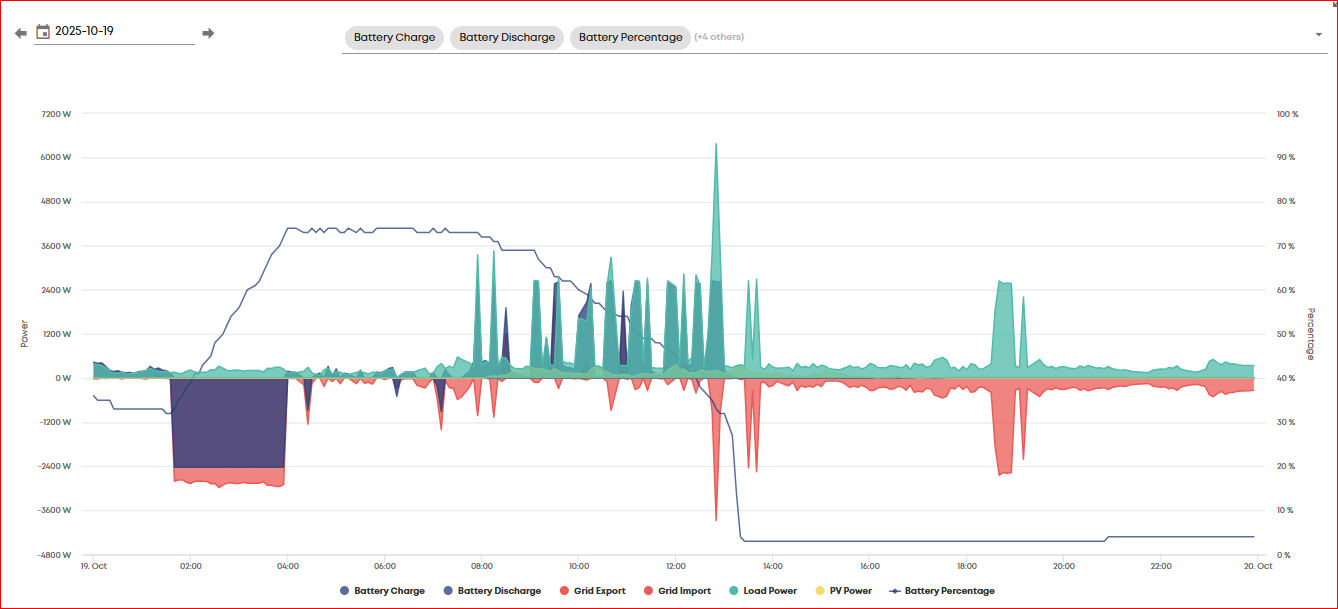The image size is (1338, 609).
Task: Select the Battery Charge chip
Action: coord(394,37)
